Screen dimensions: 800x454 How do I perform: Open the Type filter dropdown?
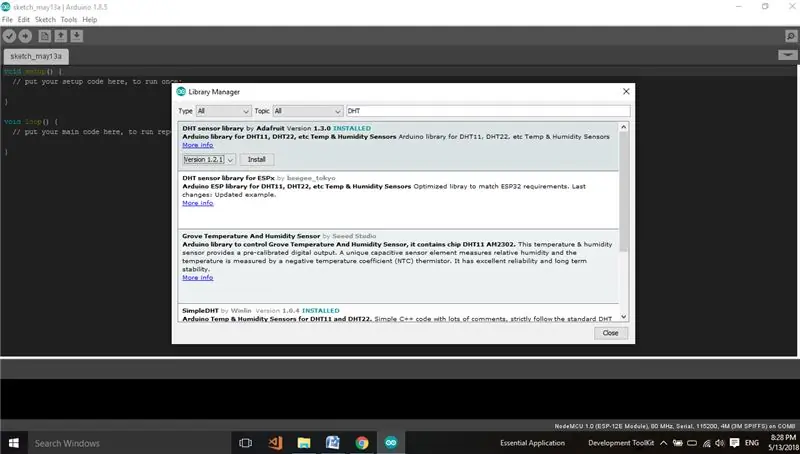tap(223, 111)
